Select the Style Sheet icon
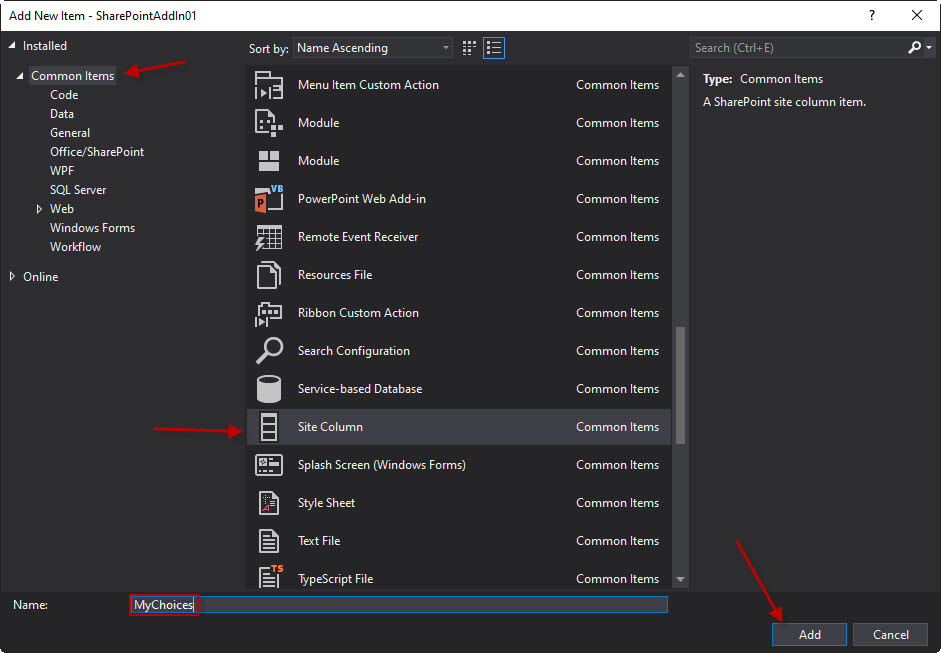The image size is (941, 653). 269,503
